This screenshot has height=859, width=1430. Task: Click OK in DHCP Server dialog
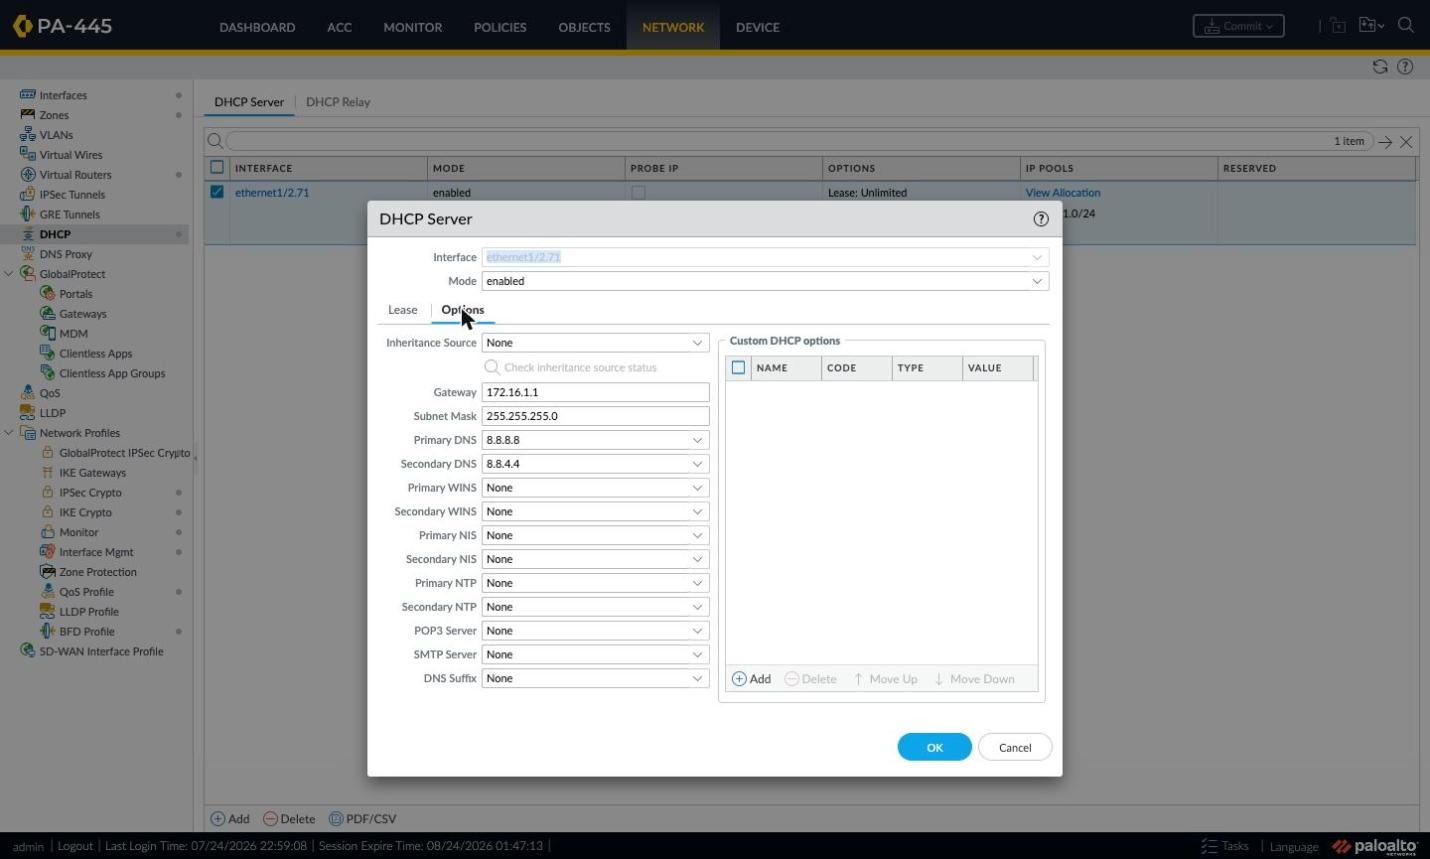click(x=934, y=747)
